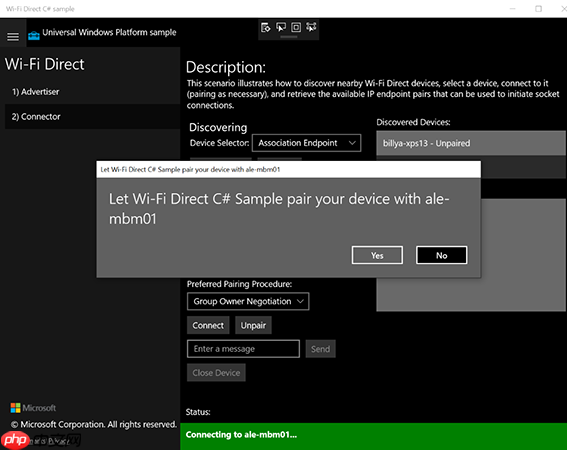This screenshot has width=567, height=450.
Task: Select billya-xps13 - Unpaired device row
Action: click(x=471, y=143)
